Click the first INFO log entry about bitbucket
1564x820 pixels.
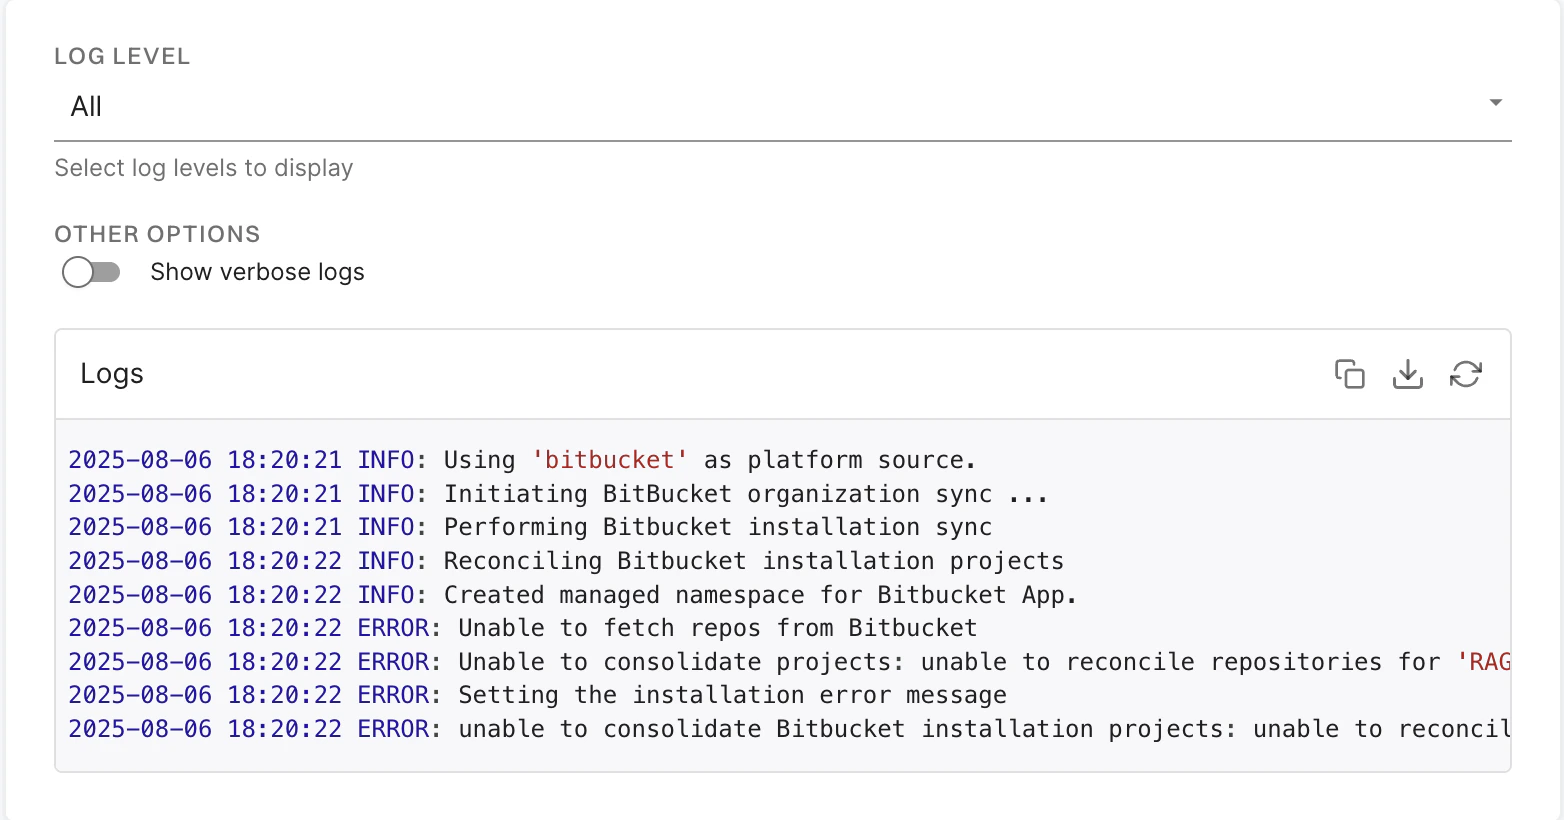[520, 459]
